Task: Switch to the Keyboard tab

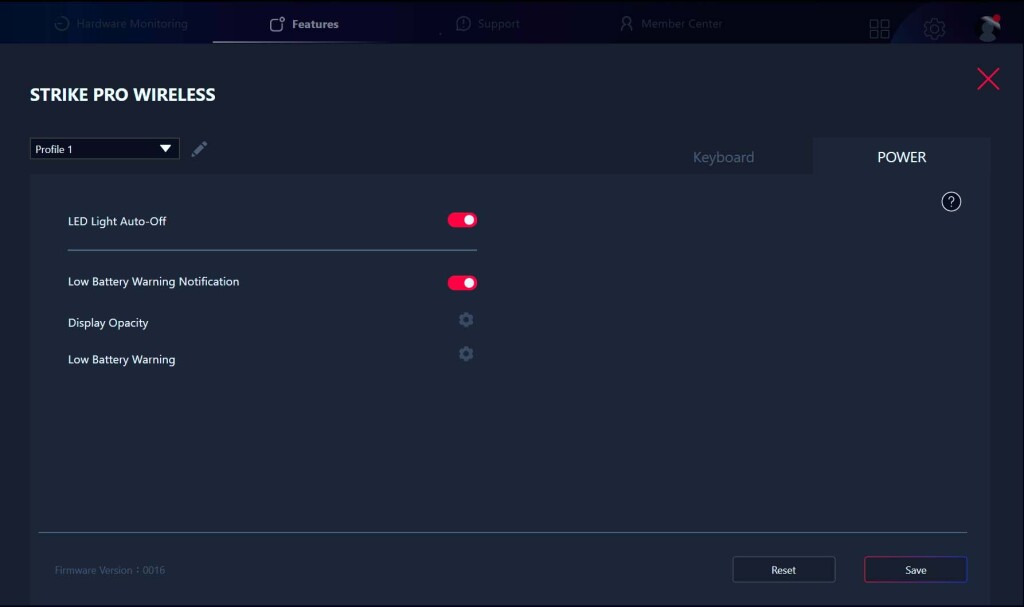Action: (x=723, y=157)
